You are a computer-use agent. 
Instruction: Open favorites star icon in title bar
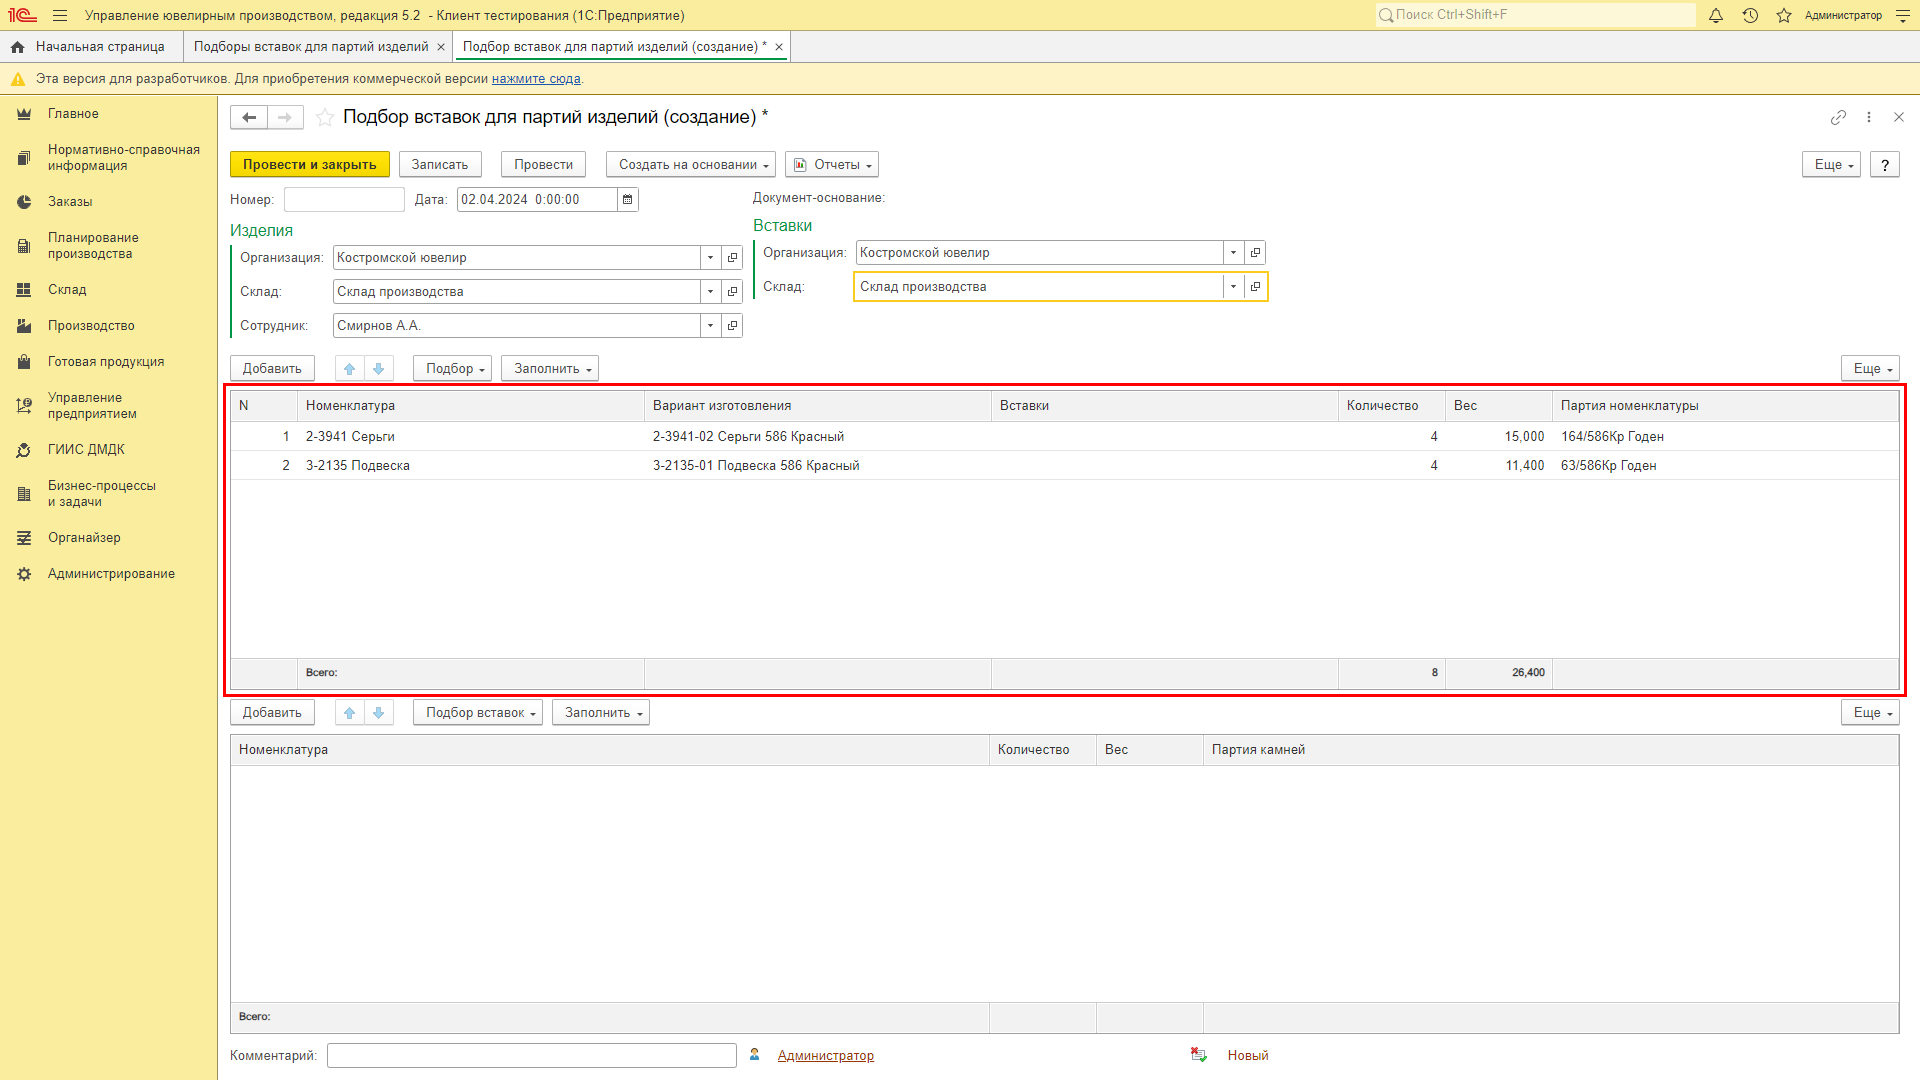[1784, 15]
